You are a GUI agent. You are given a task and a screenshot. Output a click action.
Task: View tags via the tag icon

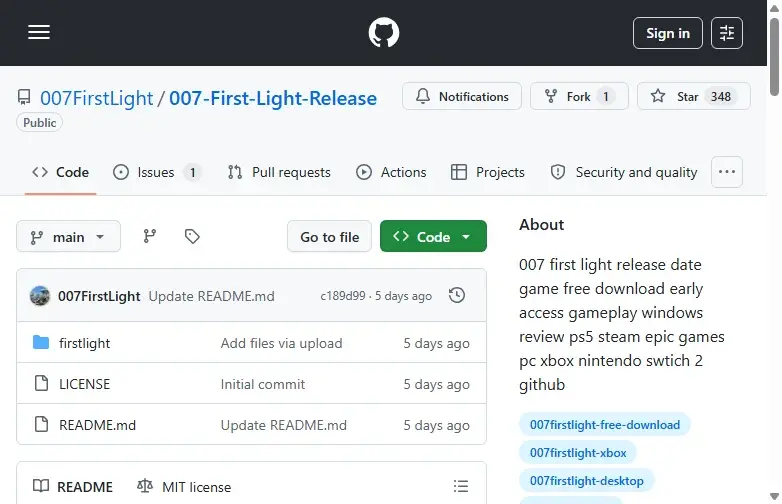pos(192,236)
